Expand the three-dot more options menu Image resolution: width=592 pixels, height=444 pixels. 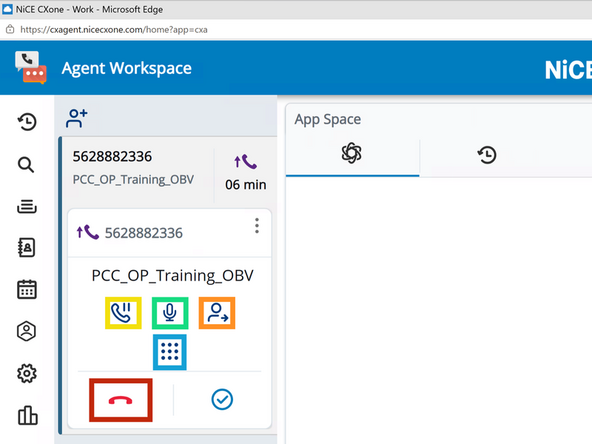pos(257,226)
